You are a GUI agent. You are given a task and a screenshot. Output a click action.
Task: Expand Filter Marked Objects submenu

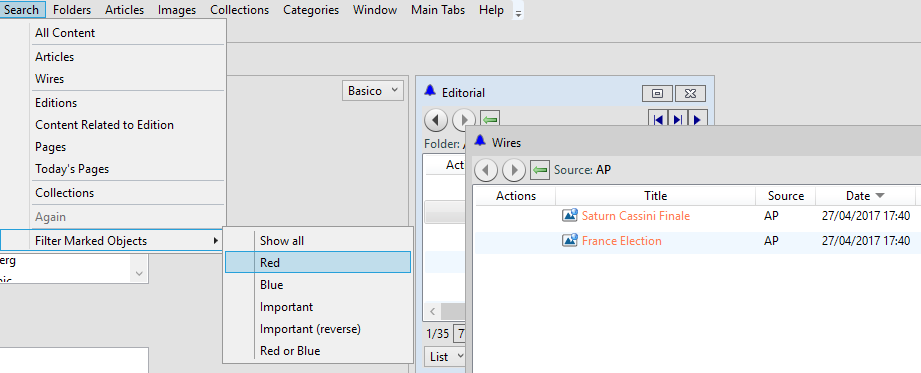pos(113,241)
